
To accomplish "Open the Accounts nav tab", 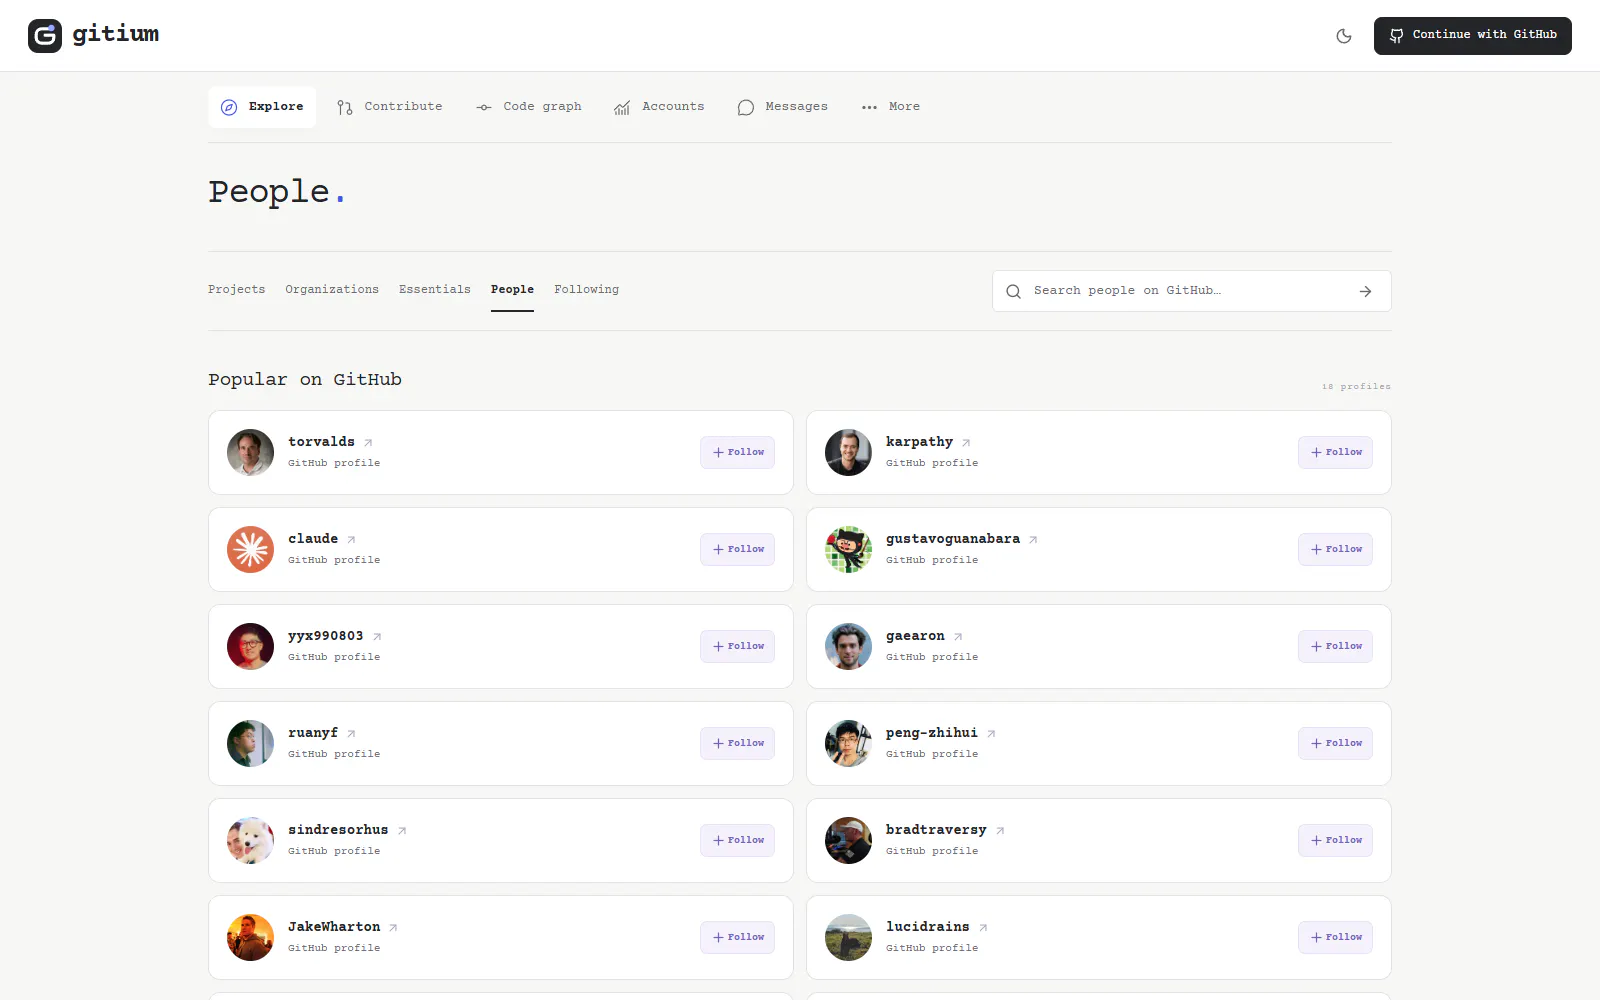I will pos(659,107).
